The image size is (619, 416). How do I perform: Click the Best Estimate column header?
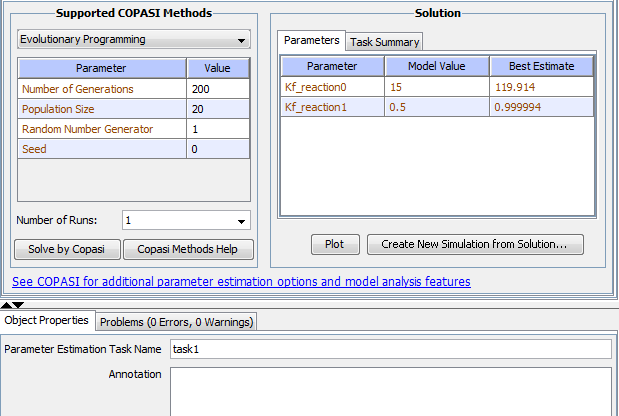point(541,66)
